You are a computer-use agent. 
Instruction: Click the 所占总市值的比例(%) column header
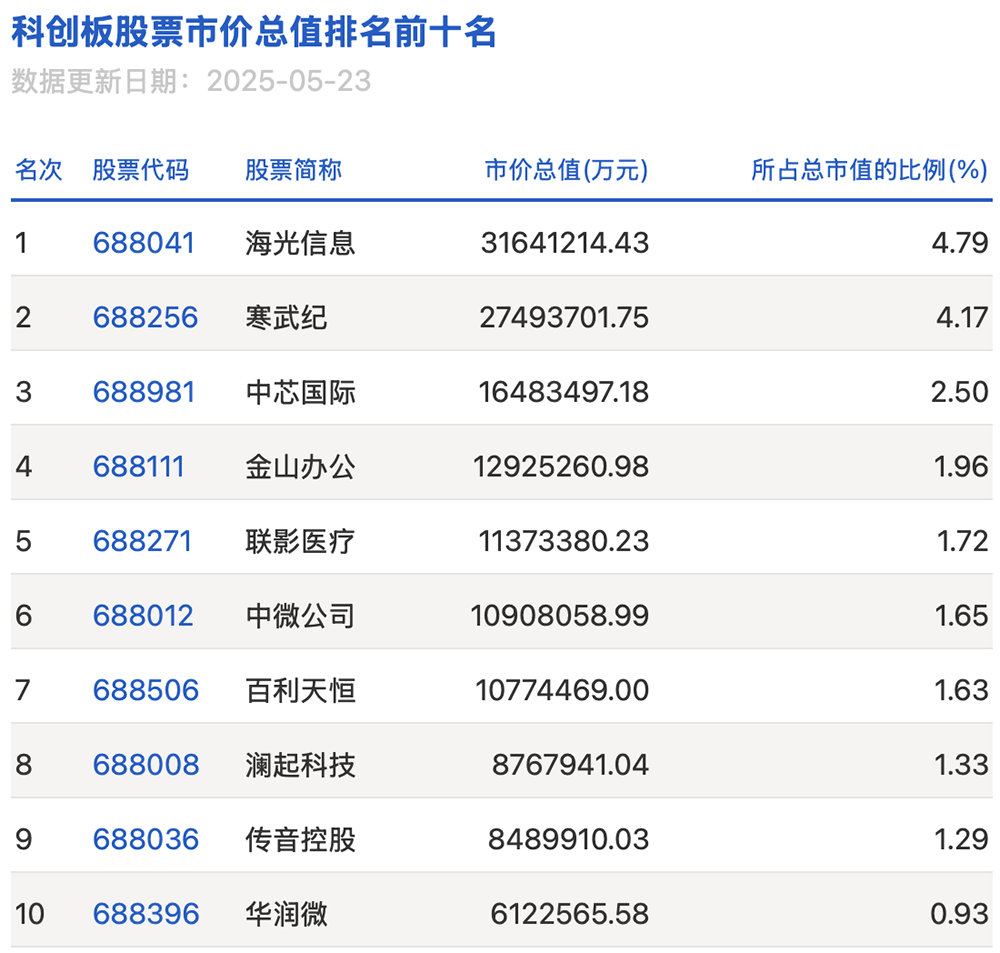[x=869, y=170]
